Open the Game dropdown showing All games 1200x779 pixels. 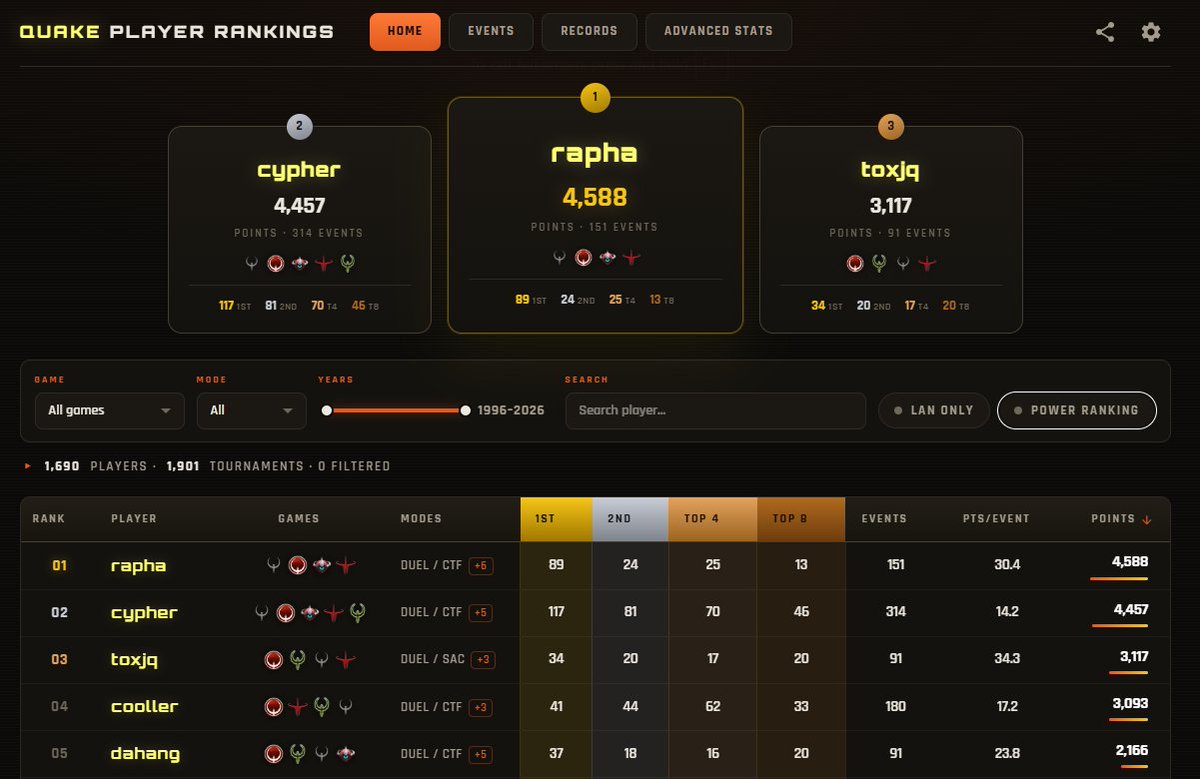coord(110,411)
